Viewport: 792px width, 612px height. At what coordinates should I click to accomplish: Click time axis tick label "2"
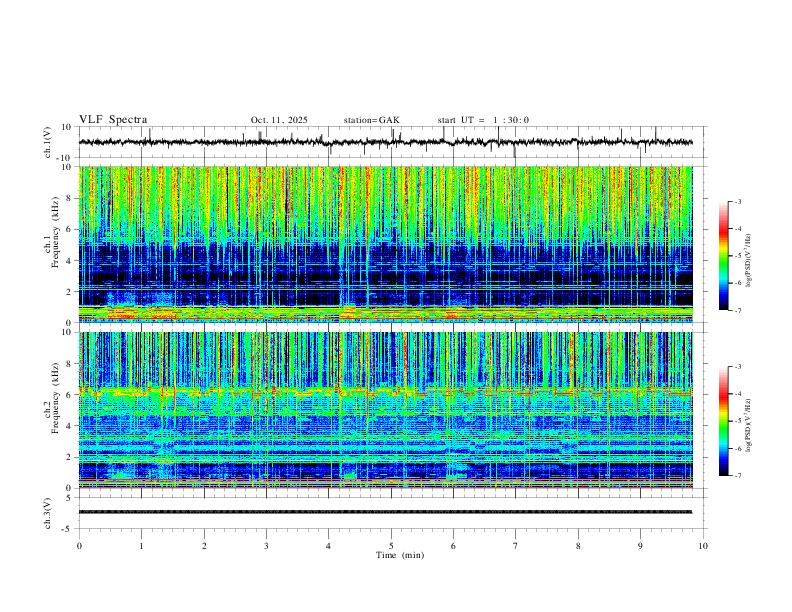204,546
